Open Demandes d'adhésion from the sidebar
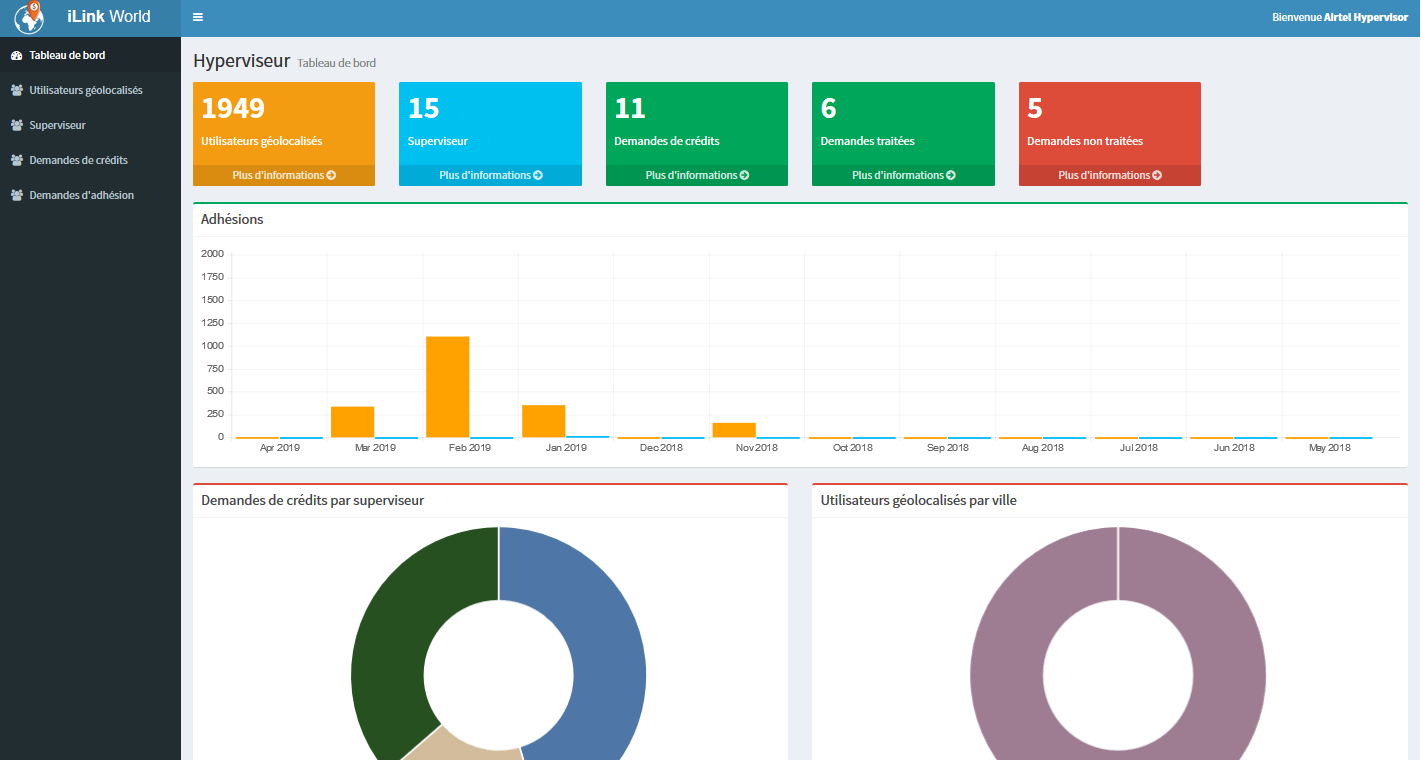 click(81, 196)
